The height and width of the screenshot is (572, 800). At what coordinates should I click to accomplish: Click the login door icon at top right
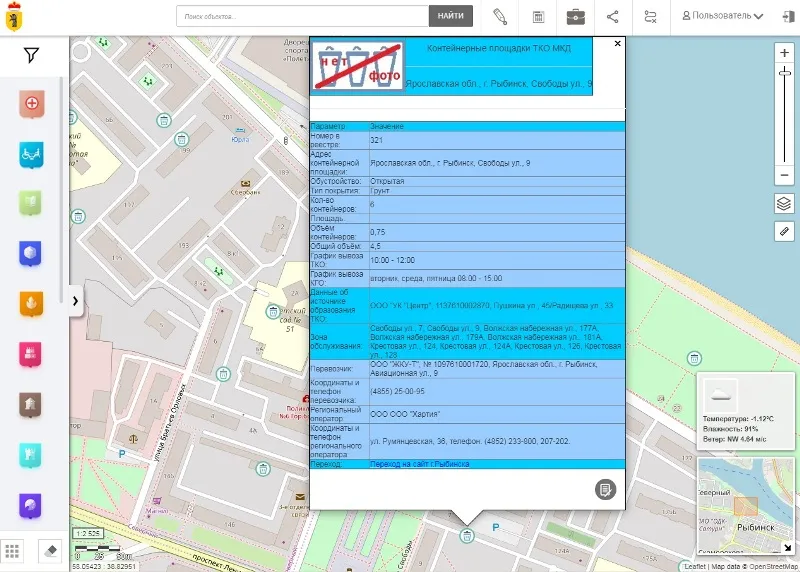pyautogui.click(x=781, y=16)
